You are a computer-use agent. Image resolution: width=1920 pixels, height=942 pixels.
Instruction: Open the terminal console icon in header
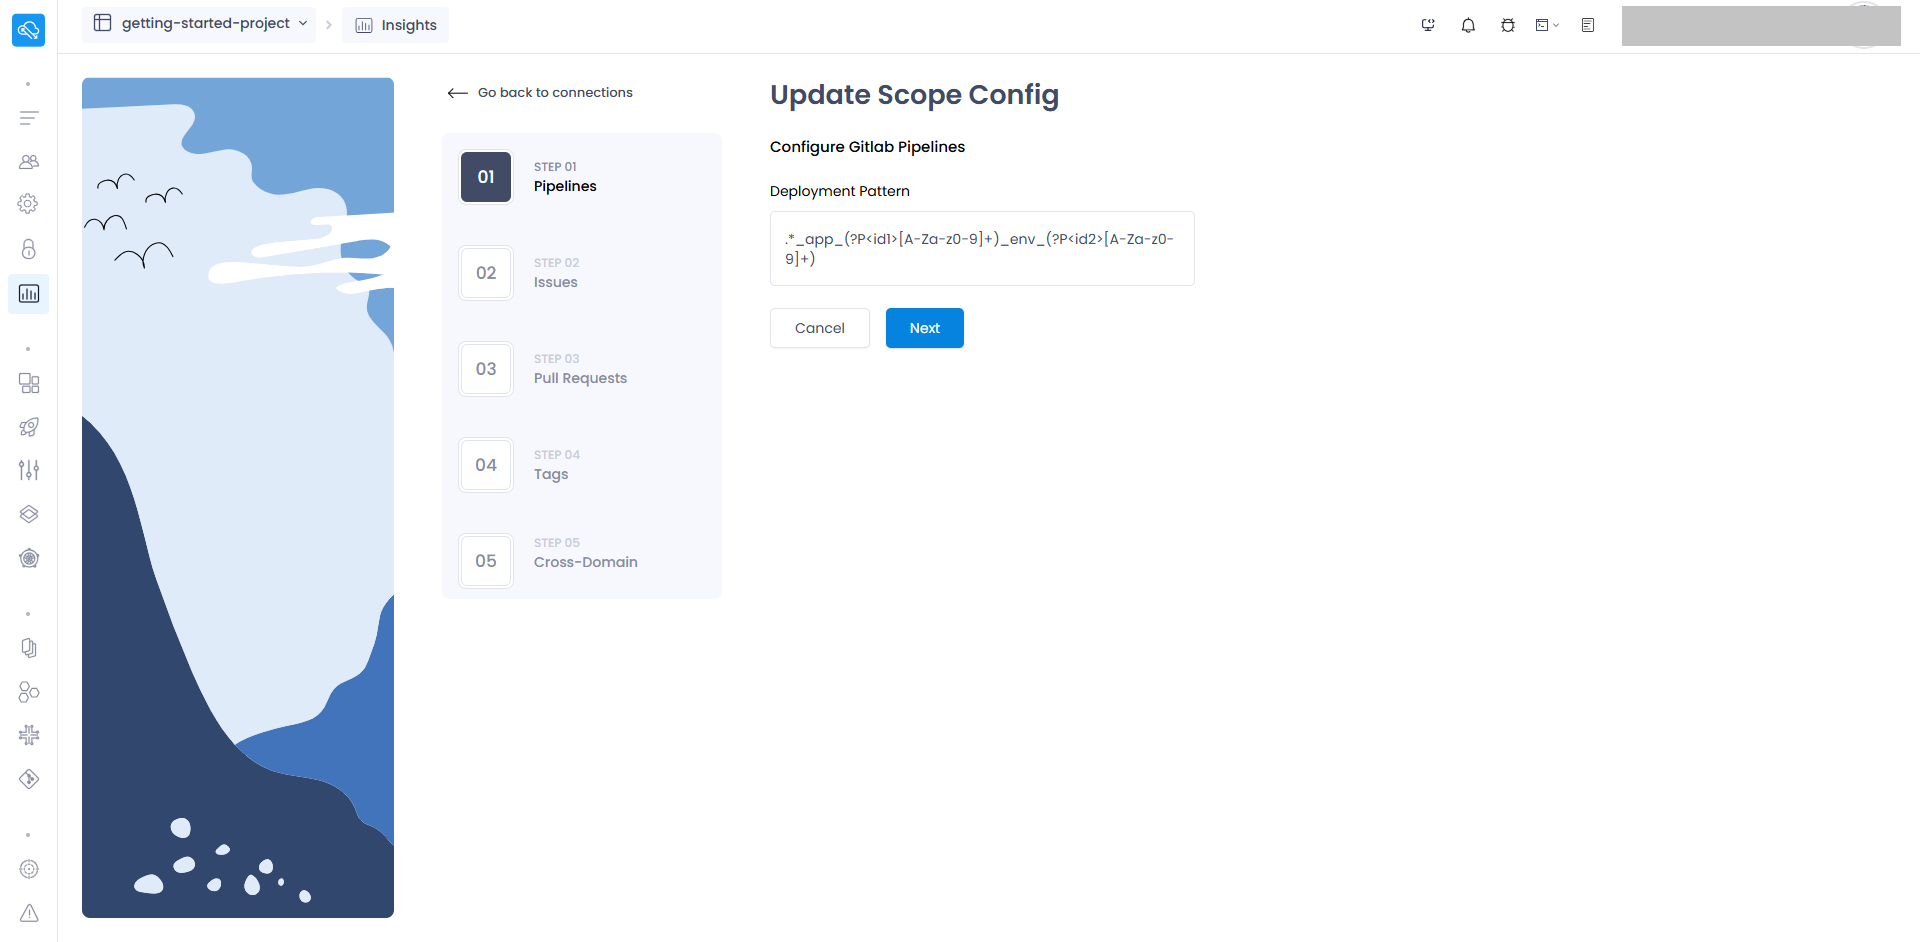coord(1542,25)
